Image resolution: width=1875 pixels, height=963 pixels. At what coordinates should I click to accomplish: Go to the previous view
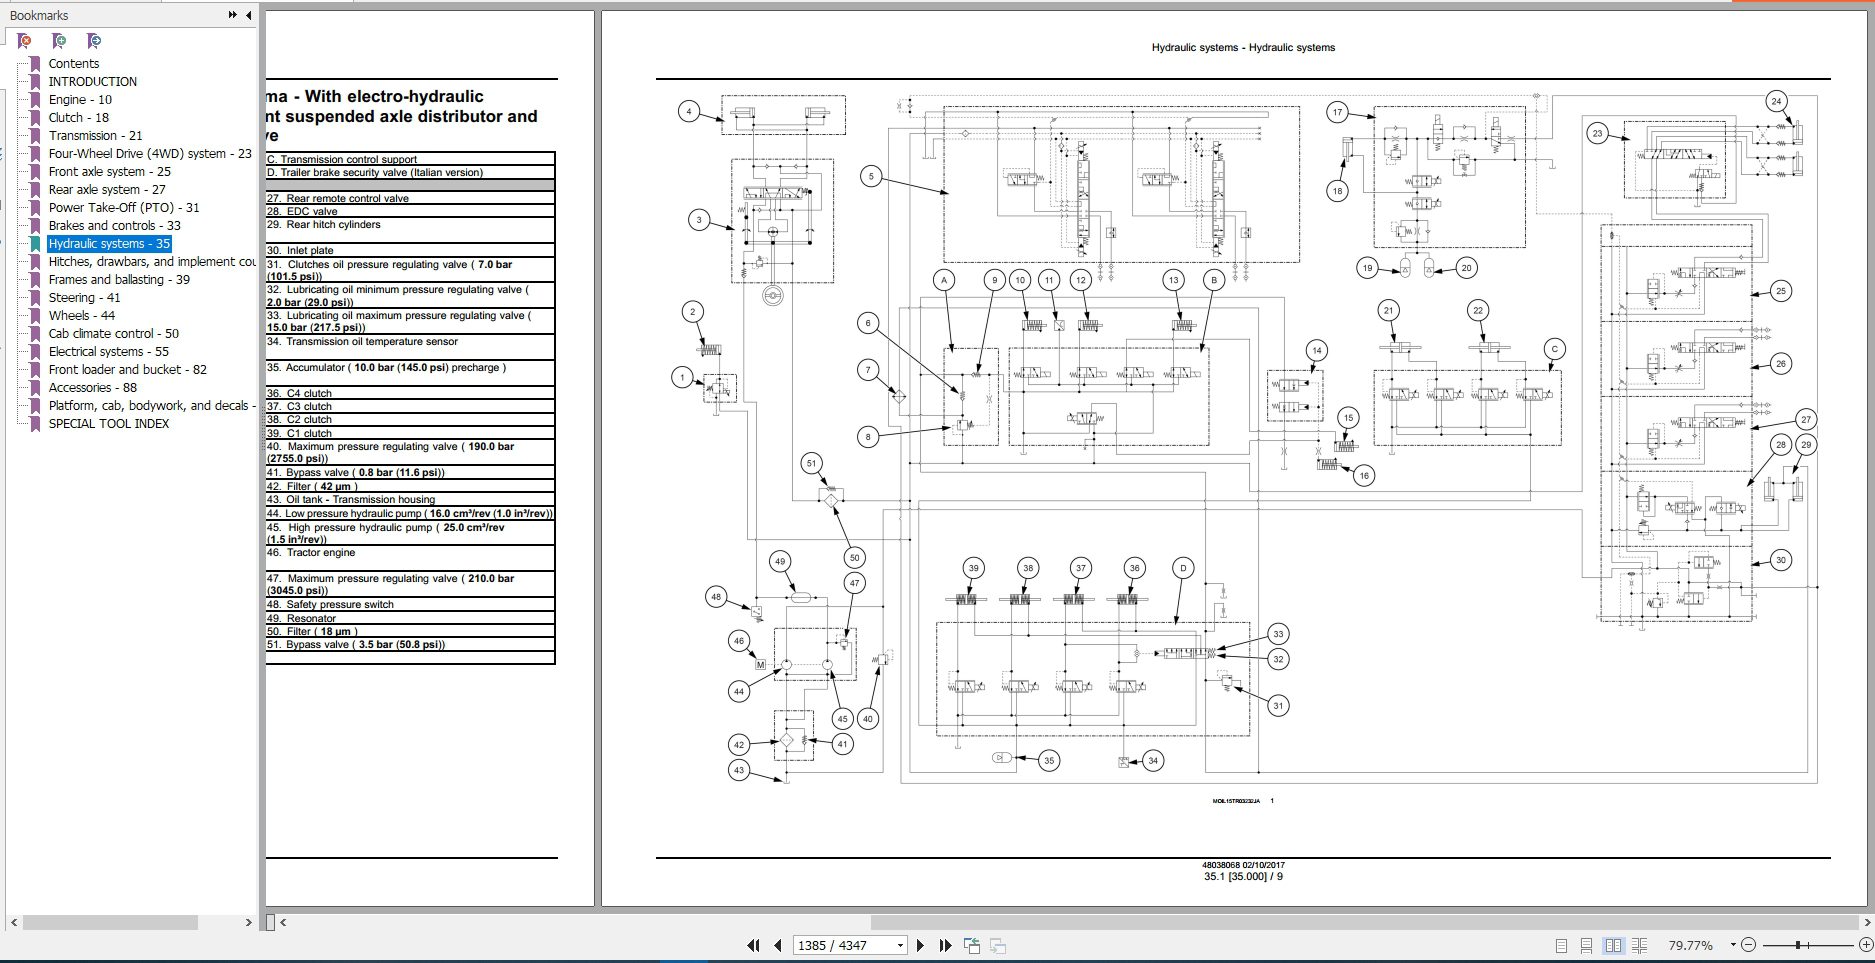(970, 944)
